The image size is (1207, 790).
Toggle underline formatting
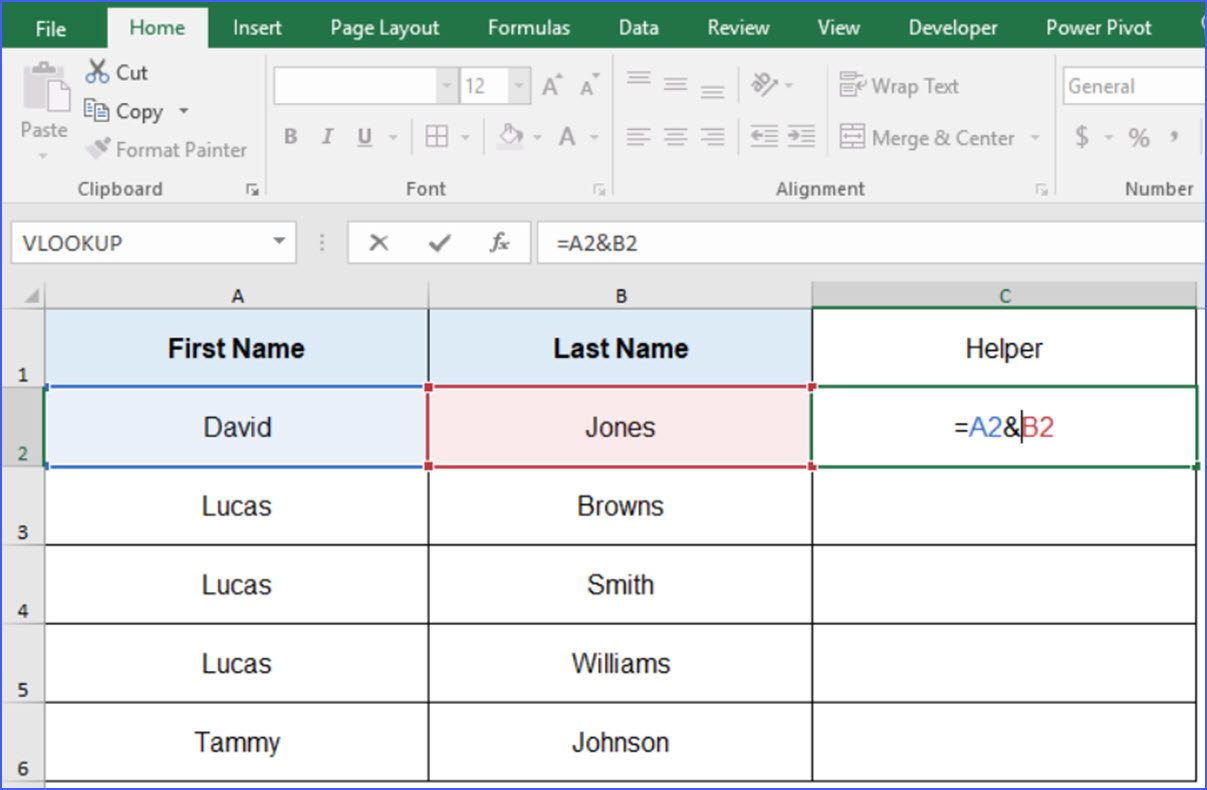(x=363, y=137)
